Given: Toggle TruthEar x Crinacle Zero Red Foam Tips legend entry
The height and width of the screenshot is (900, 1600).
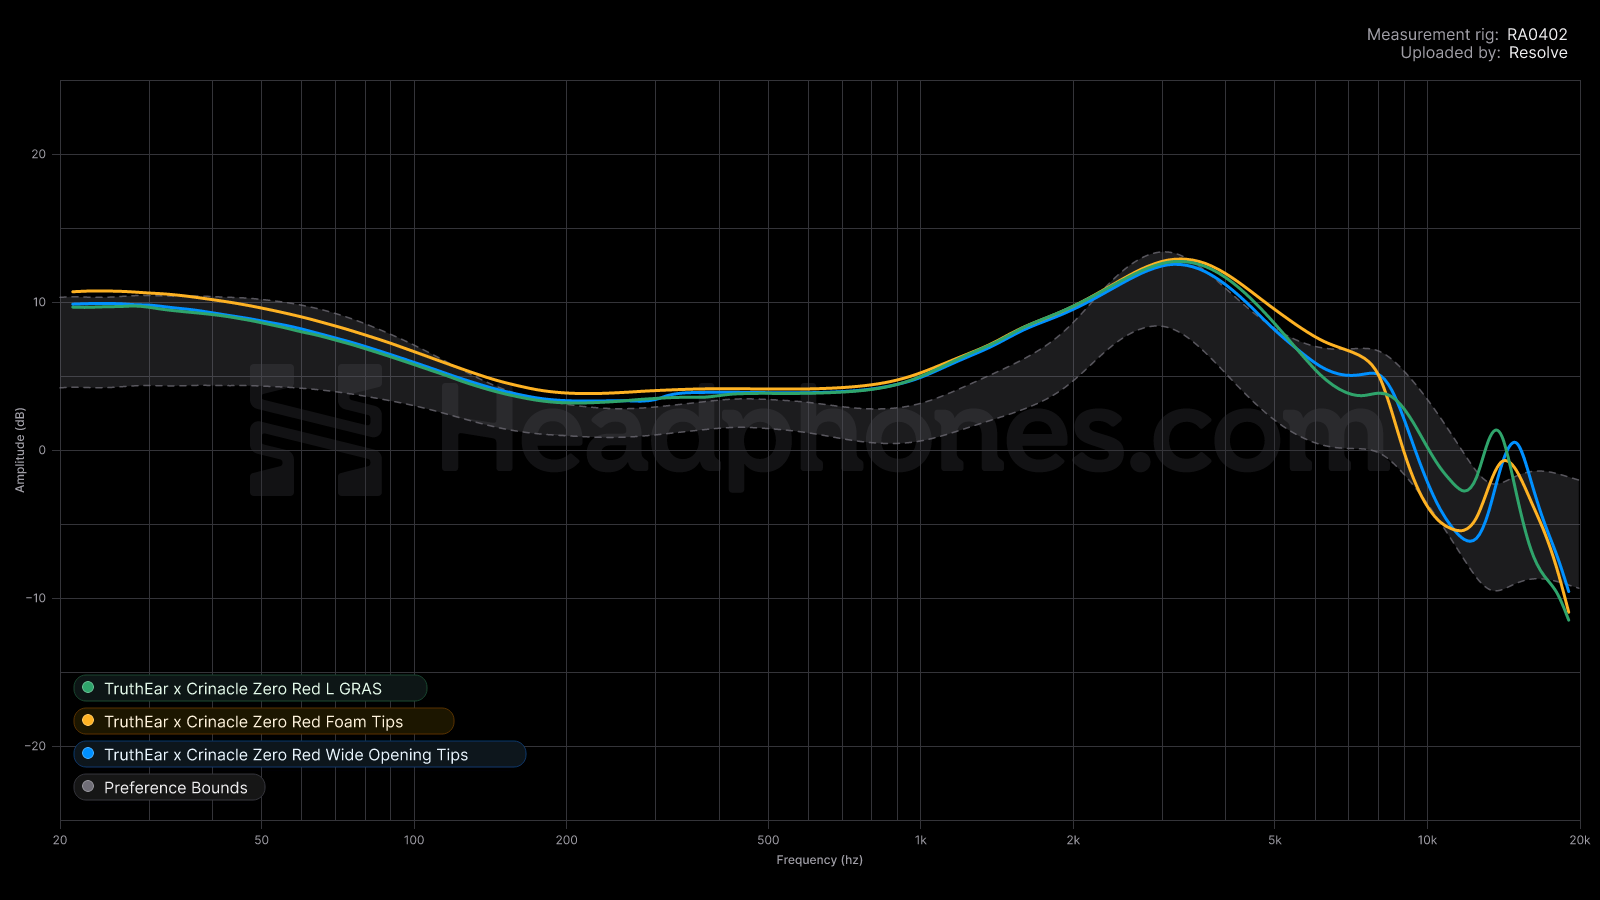Looking at the screenshot, I should (263, 721).
